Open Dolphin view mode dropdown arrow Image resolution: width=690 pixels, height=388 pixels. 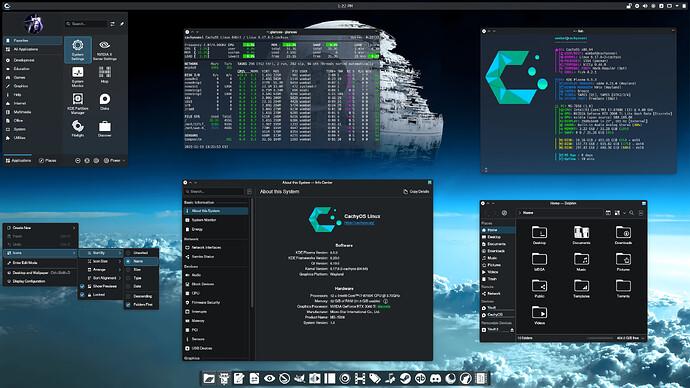[624, 213]
